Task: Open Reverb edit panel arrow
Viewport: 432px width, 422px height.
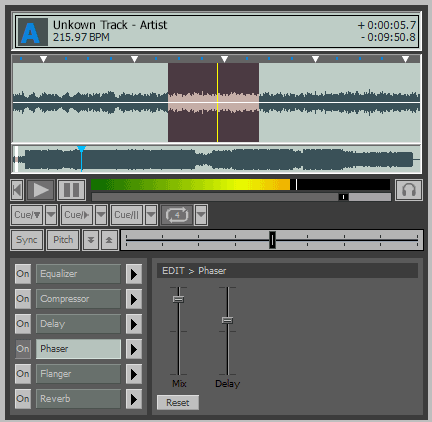Action: coord(134,399)
